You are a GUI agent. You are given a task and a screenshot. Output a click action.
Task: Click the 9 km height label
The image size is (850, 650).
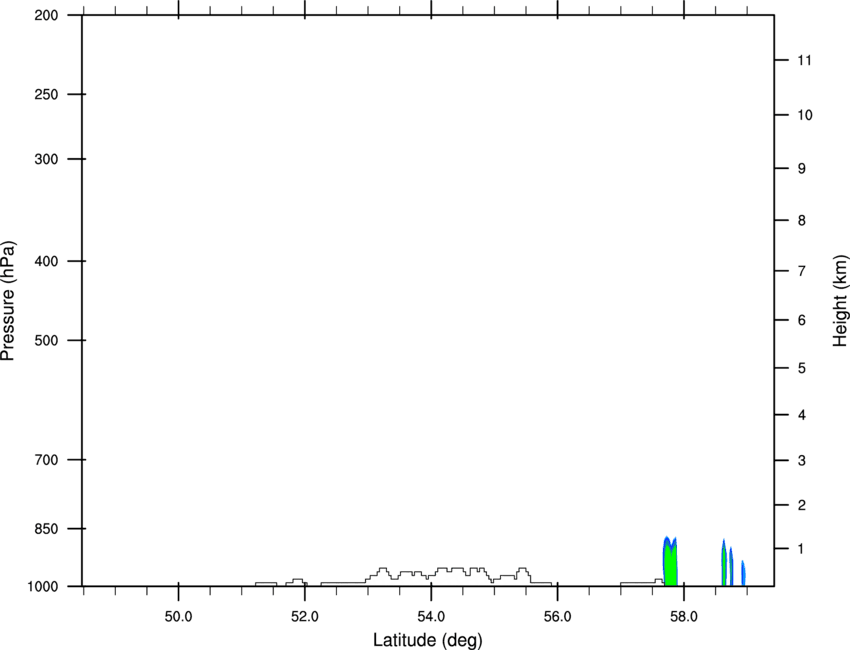point(802,169)
